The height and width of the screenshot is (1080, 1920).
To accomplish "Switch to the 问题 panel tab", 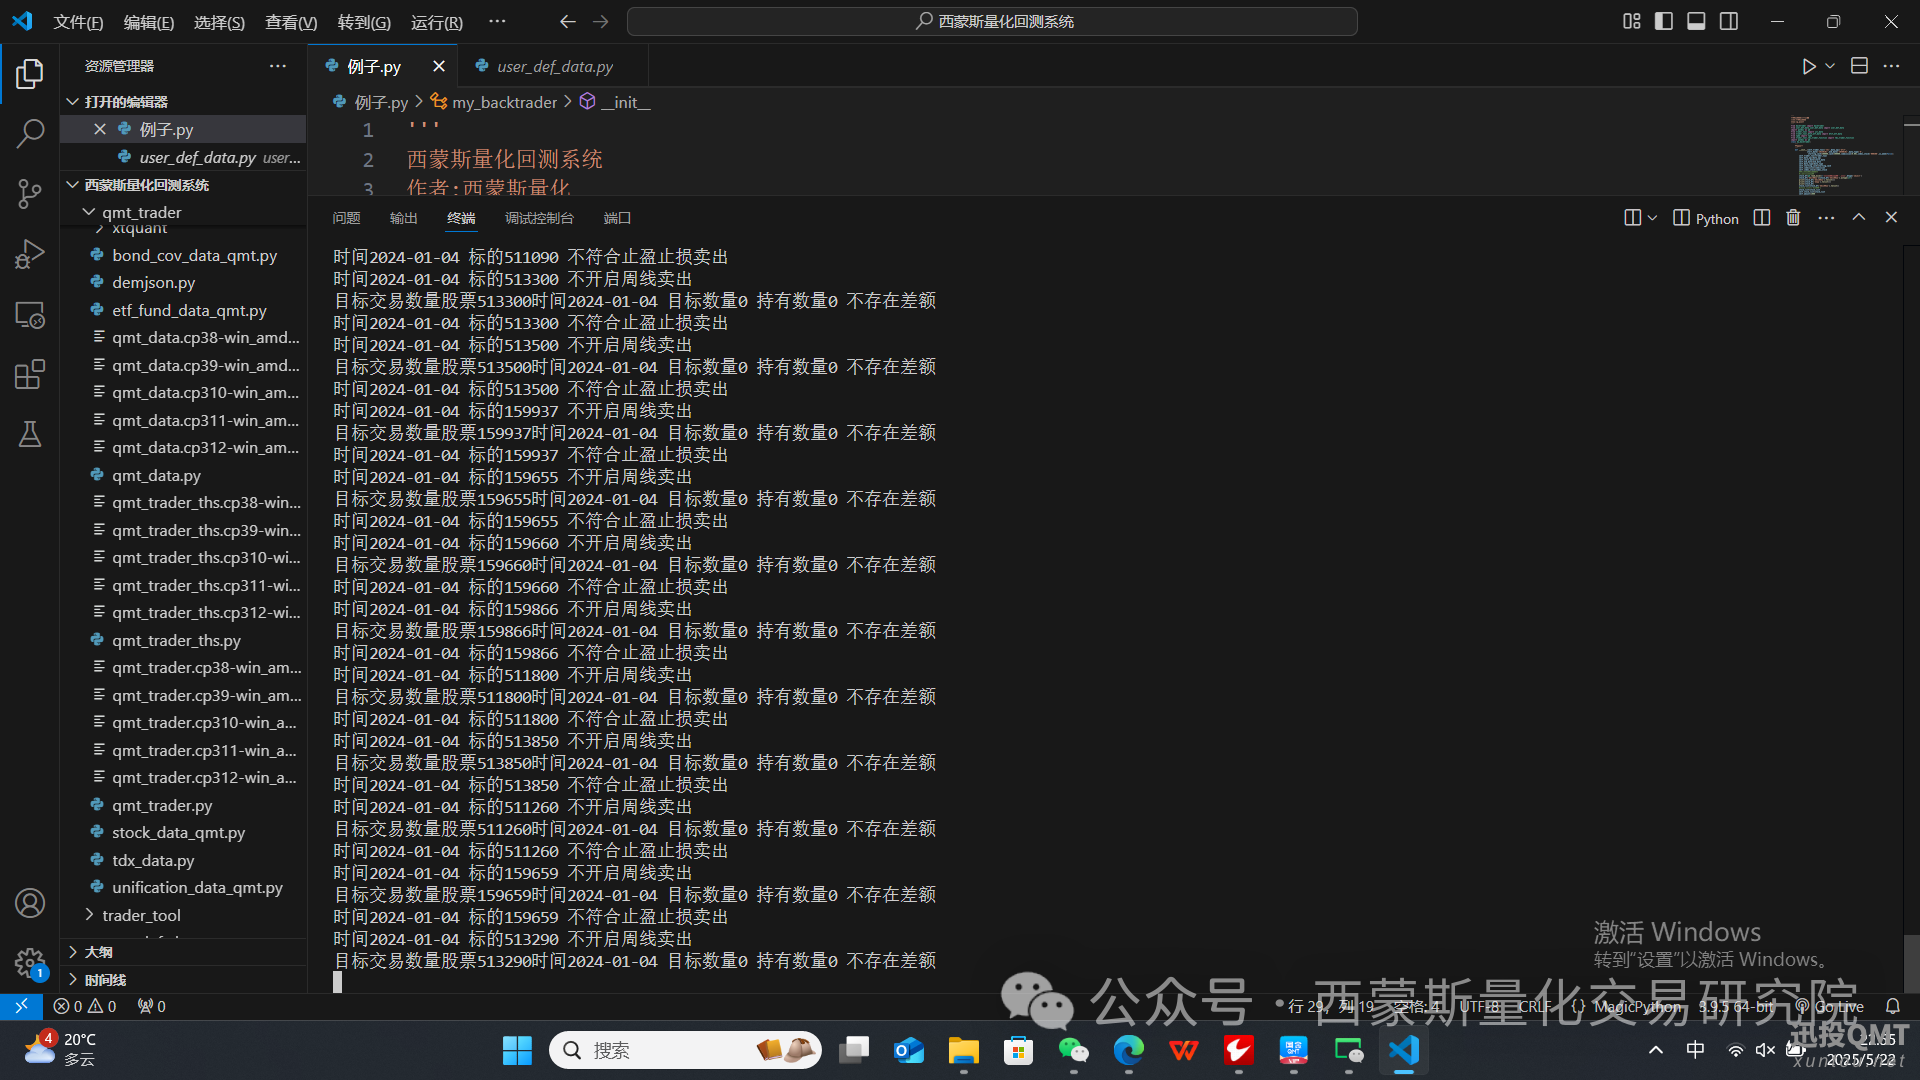I will [346, 218].
